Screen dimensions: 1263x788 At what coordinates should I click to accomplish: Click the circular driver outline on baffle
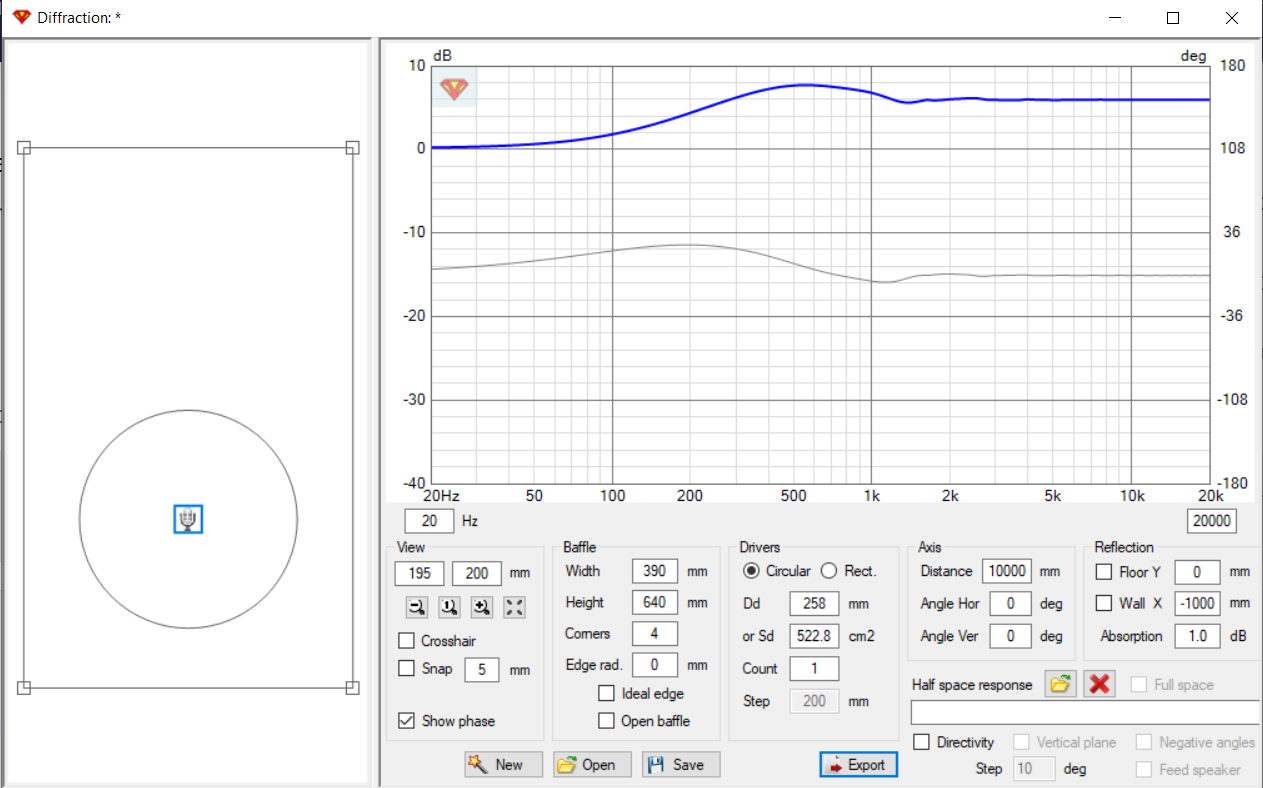pos(188,410)
